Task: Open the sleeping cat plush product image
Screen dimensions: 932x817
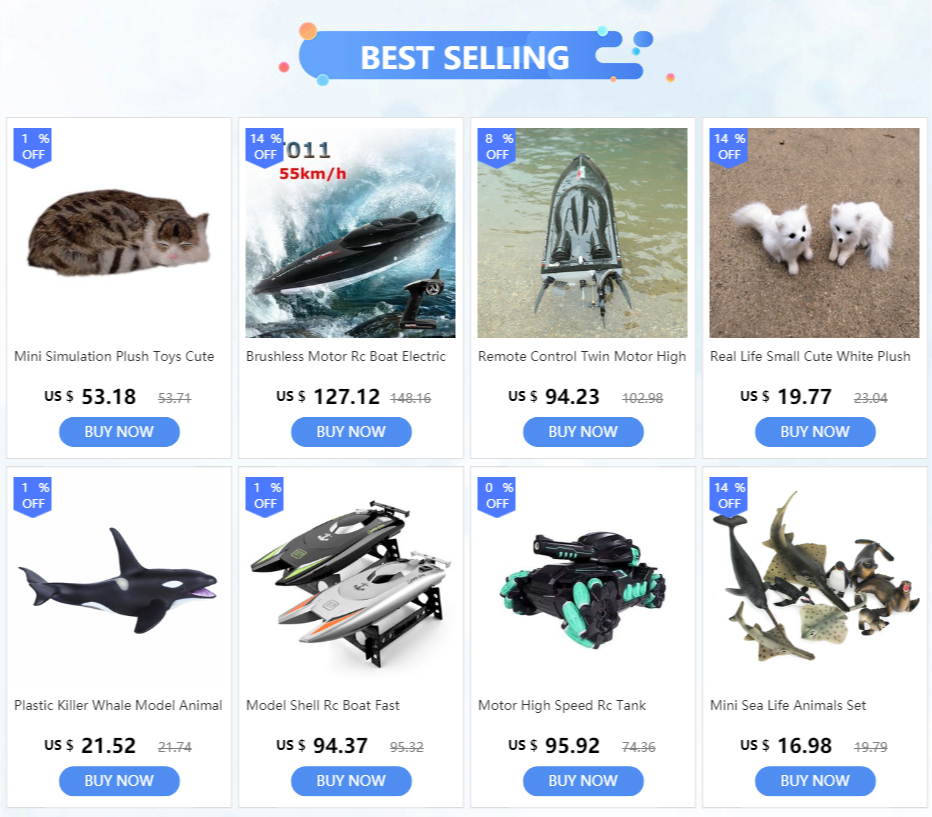Action: 119,233
